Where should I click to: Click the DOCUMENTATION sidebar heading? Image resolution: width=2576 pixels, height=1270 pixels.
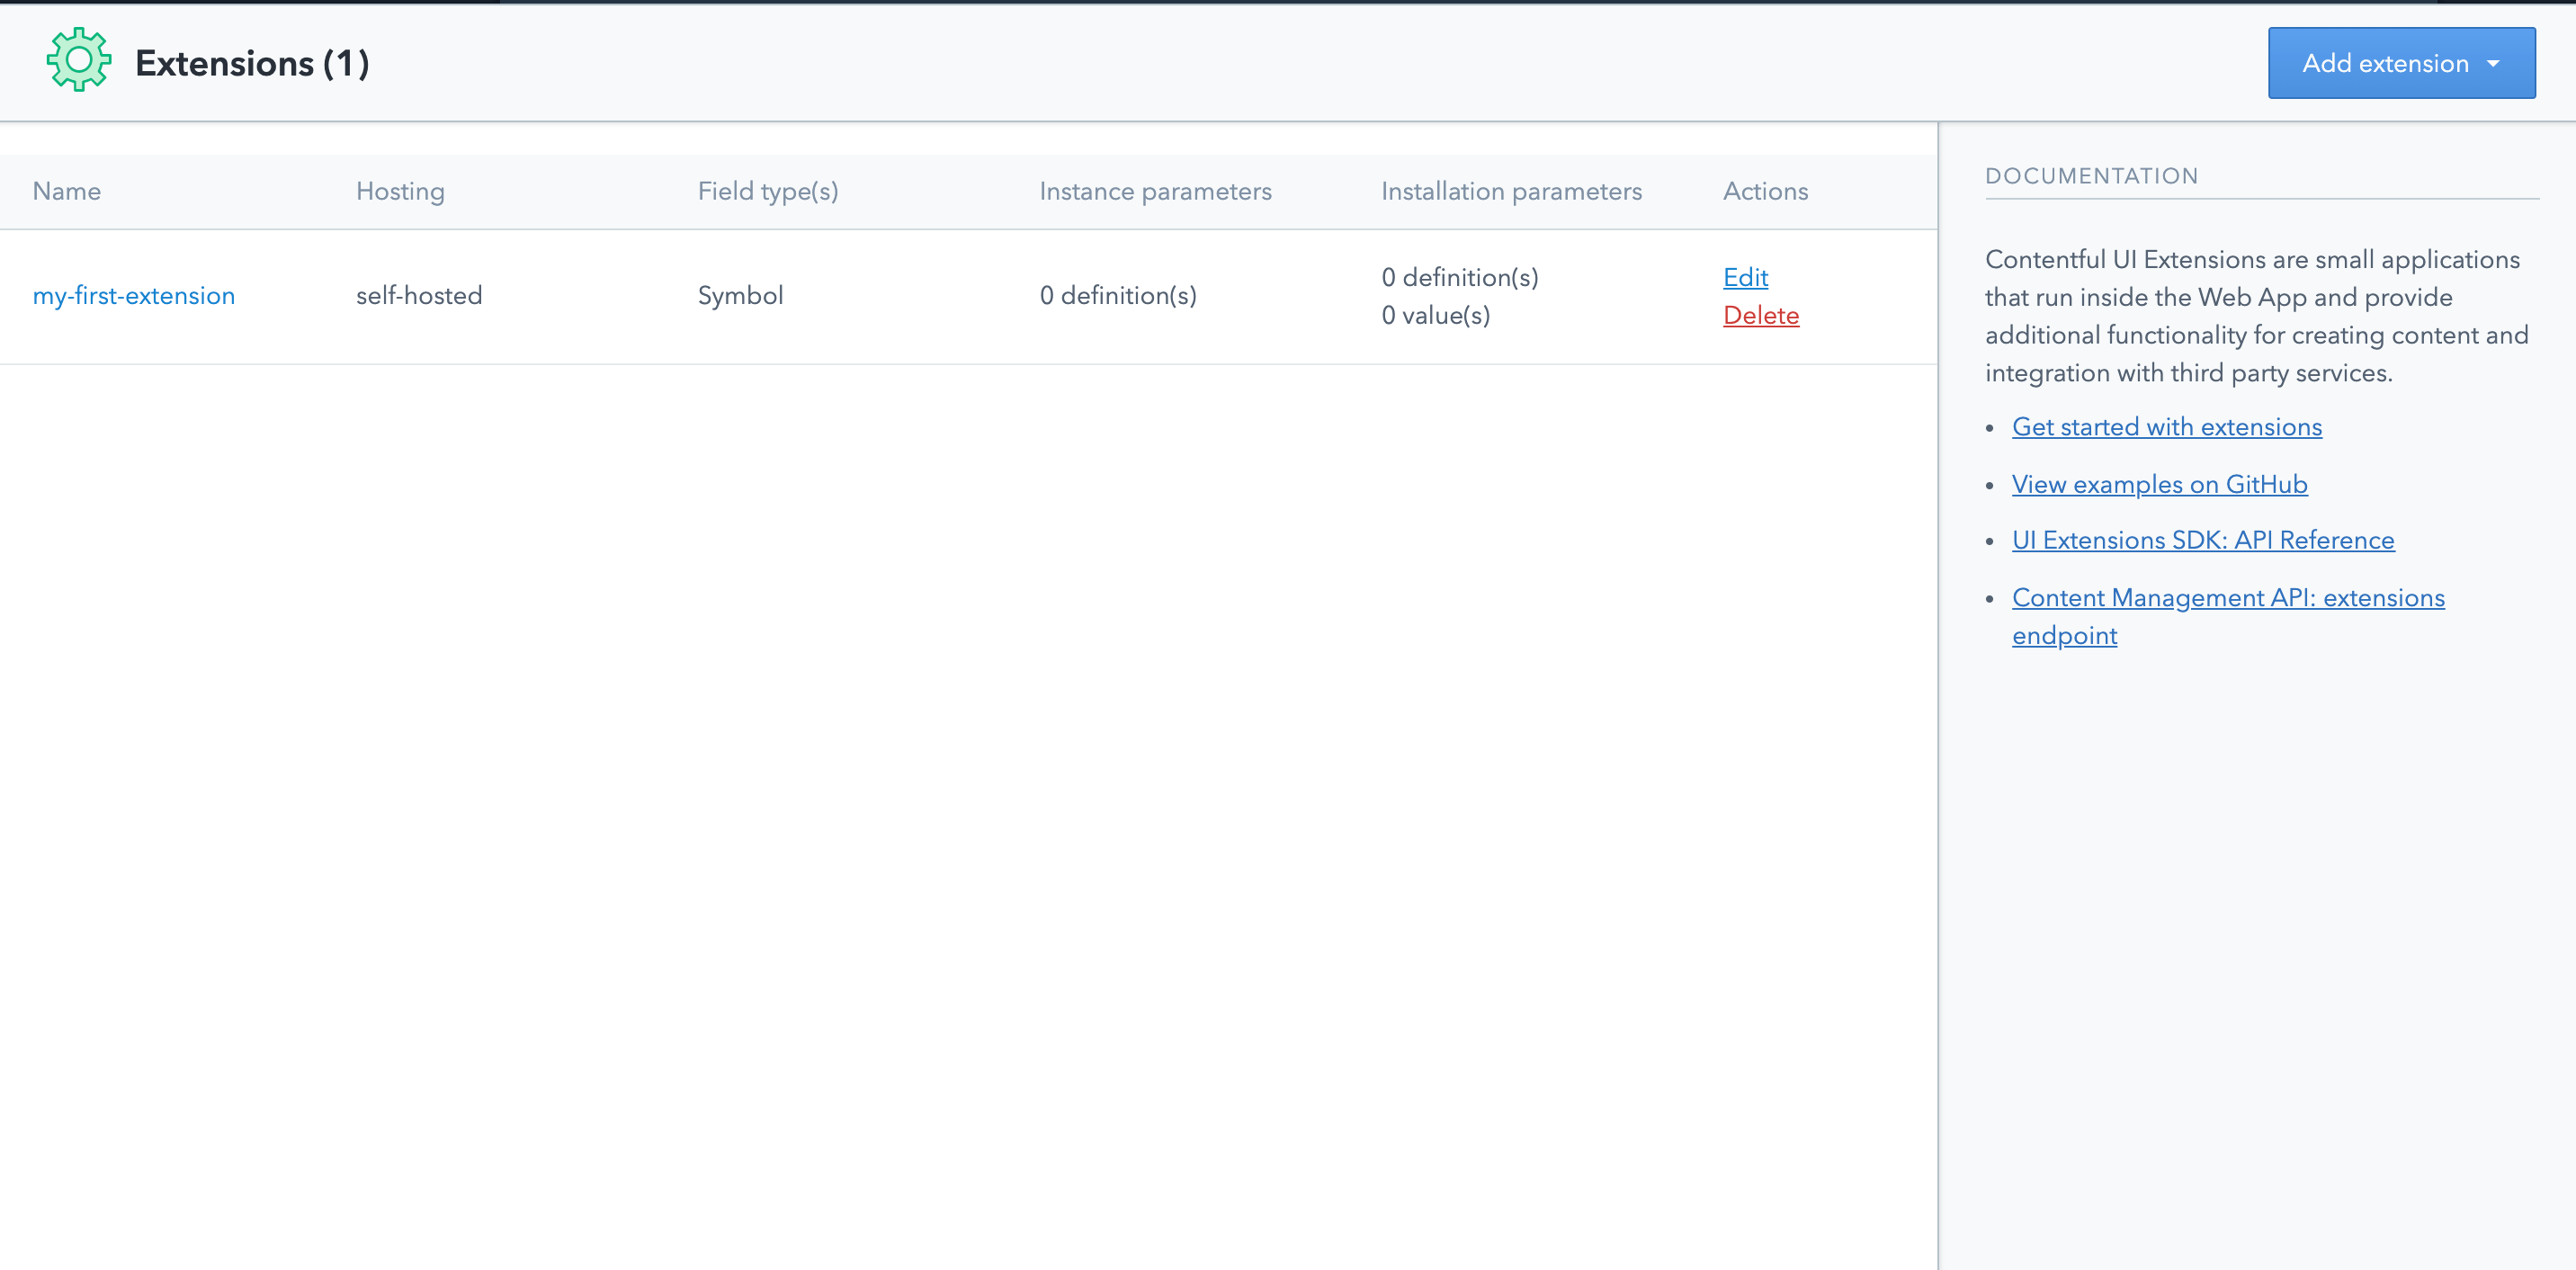coord(2091,176)
